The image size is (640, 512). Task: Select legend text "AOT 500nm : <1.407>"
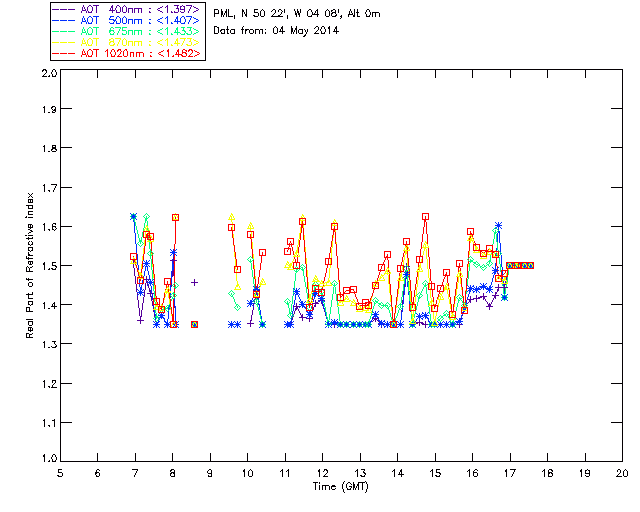(140, 20)
